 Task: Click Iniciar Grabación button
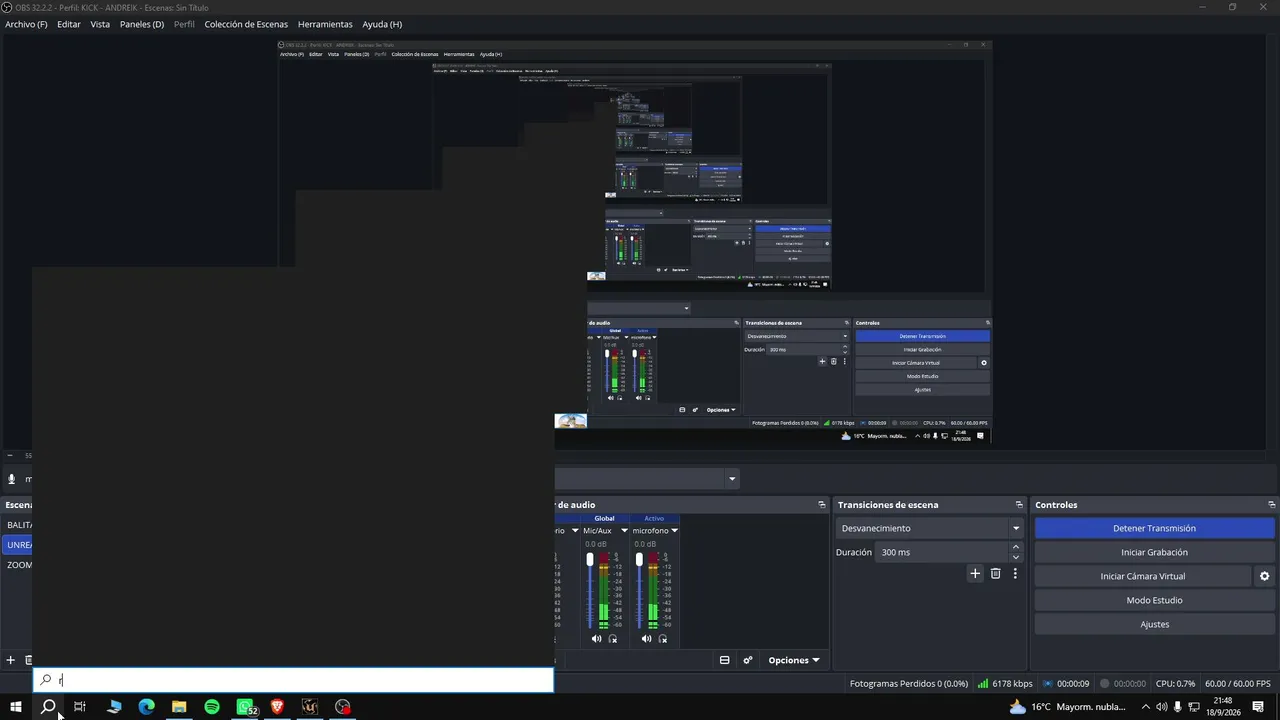pyautogui.click(x=1154, y=552)
